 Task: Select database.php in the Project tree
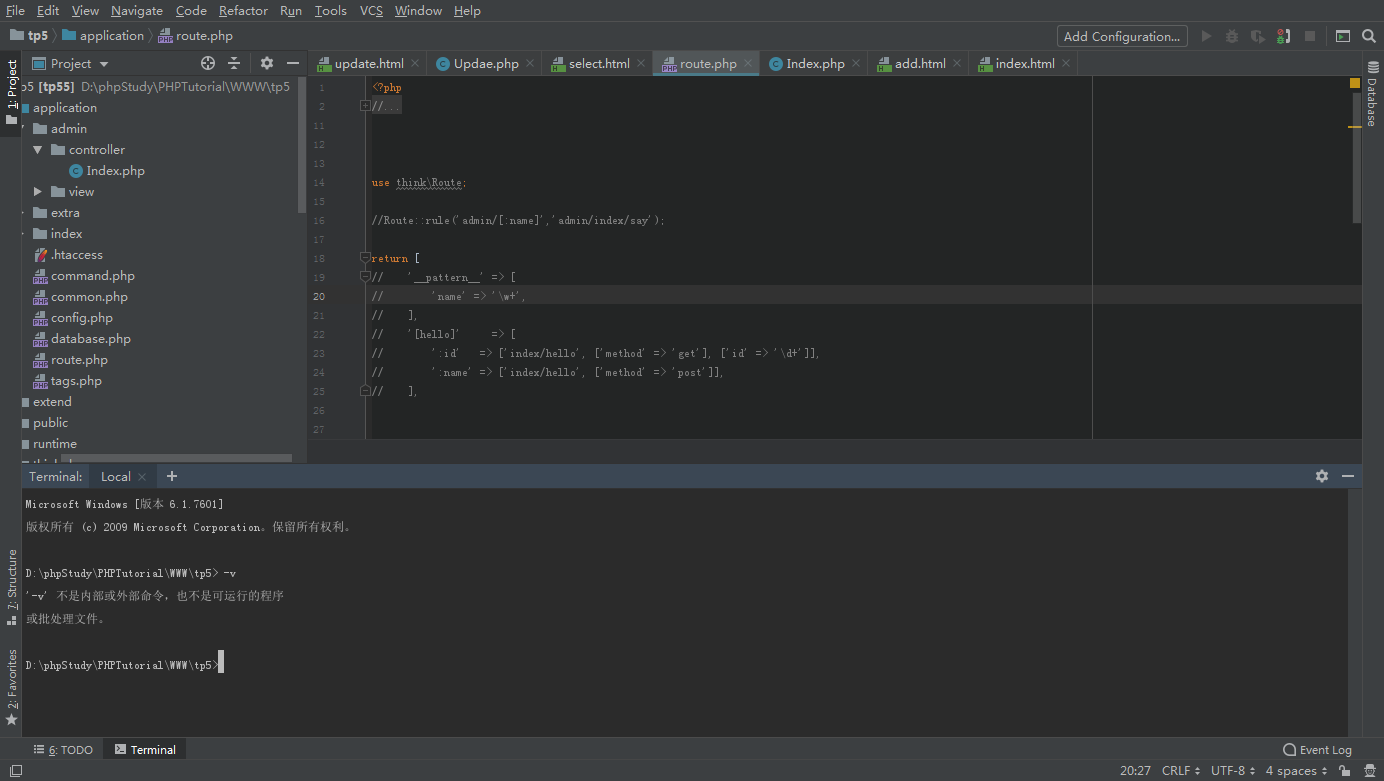click(88, 338)
